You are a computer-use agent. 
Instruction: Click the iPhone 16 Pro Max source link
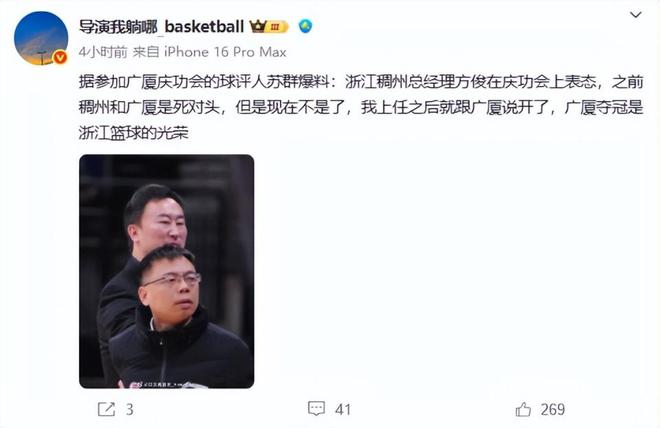[x=225, y=52]
